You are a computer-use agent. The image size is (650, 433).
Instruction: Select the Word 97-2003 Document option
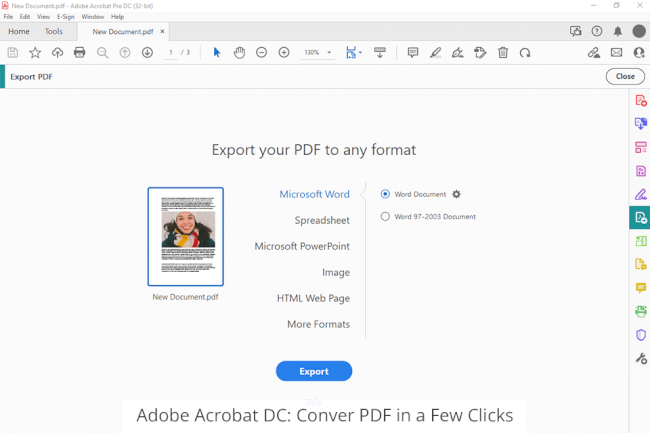385,216
